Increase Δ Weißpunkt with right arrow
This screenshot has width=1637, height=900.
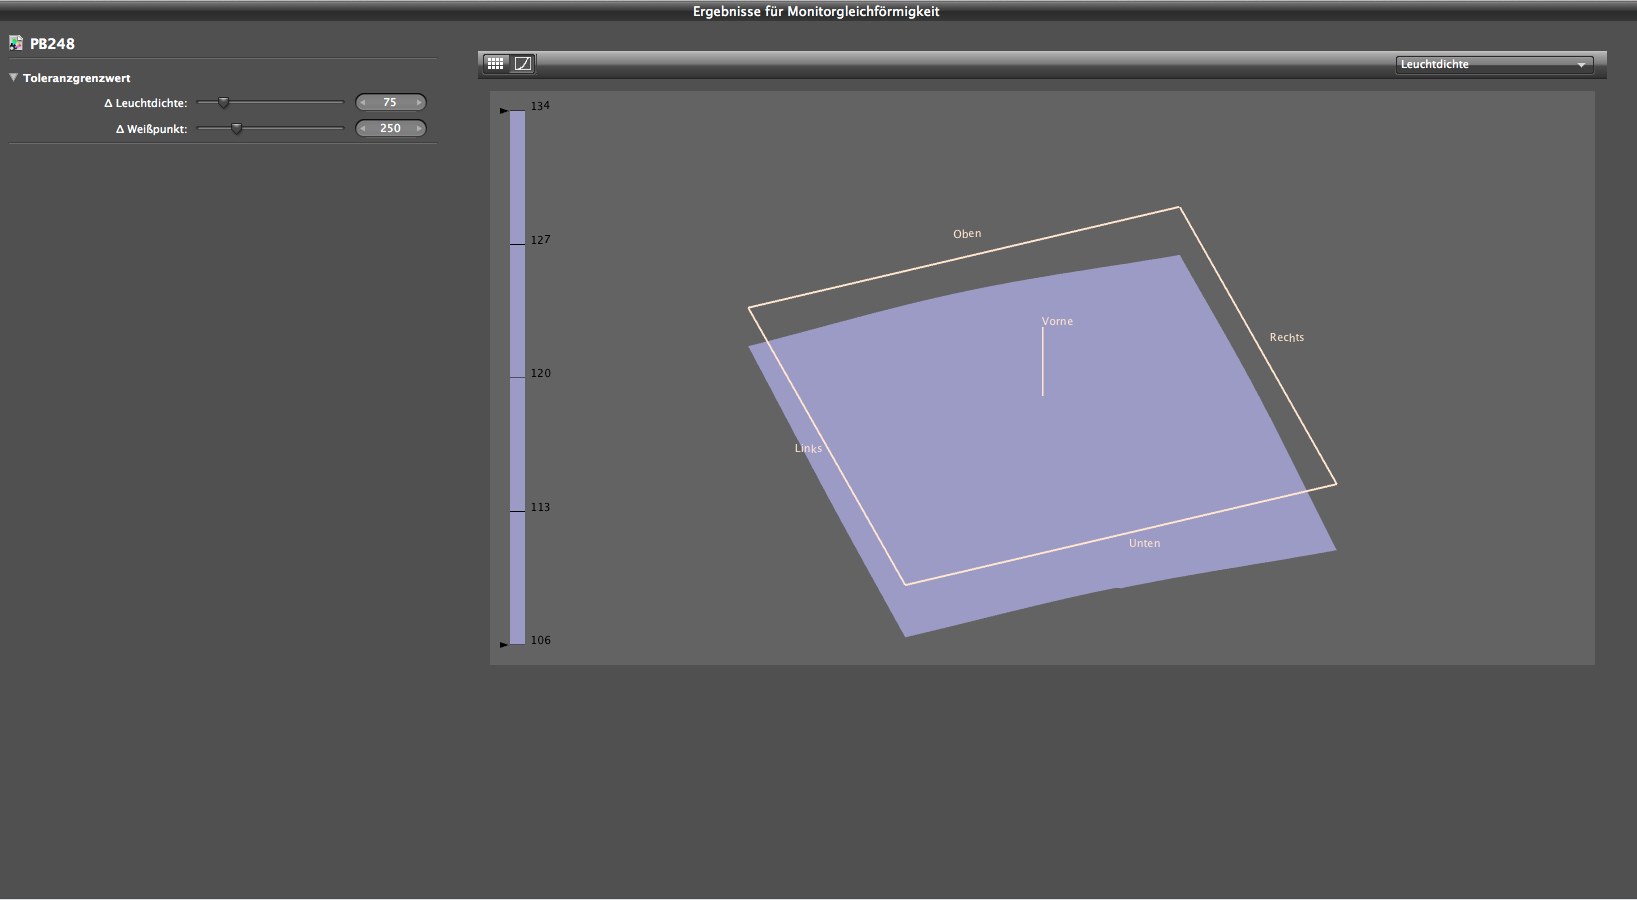pos(419,129)
